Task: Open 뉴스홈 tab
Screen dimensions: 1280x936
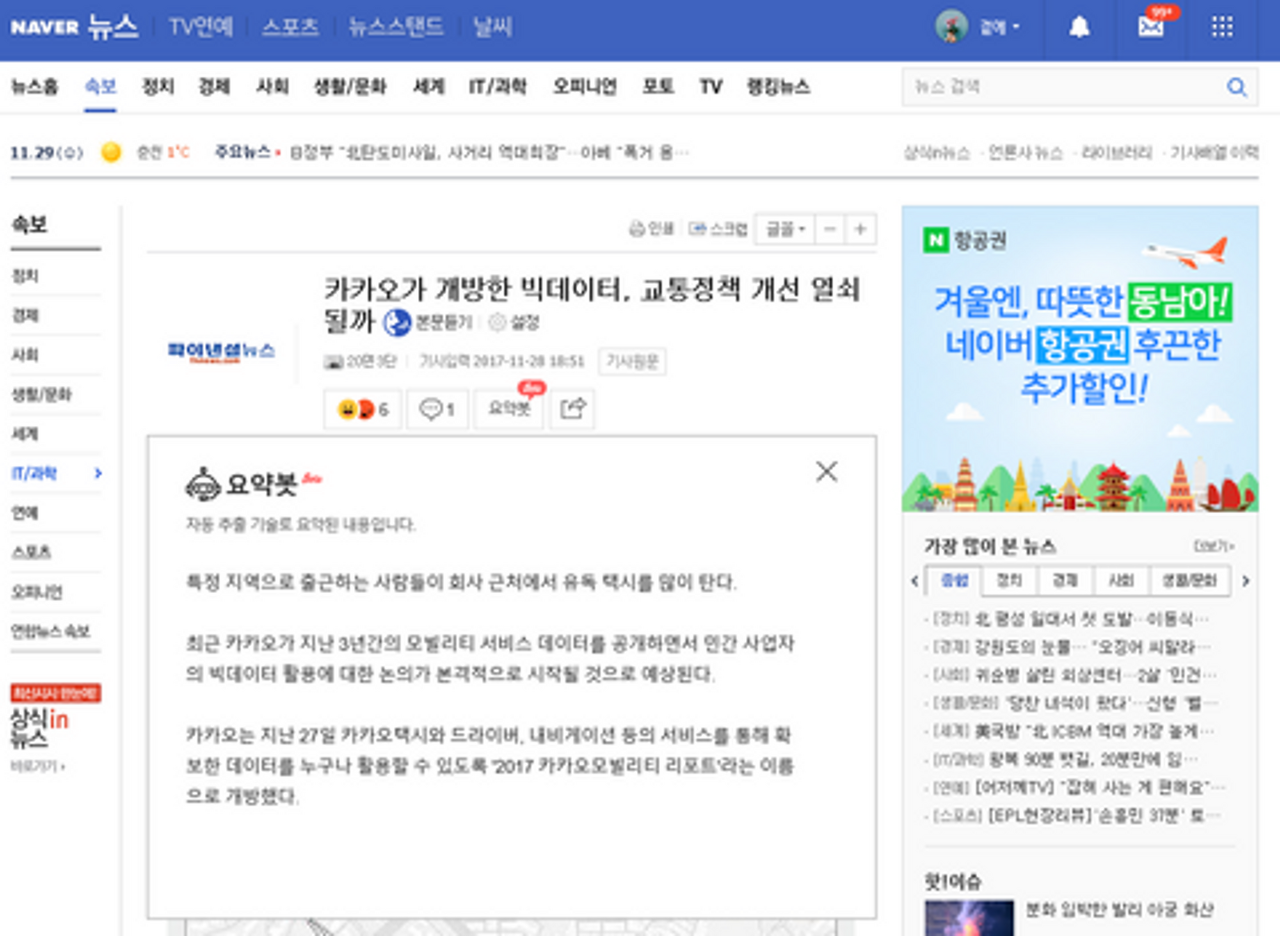Action: pos(35,87)
